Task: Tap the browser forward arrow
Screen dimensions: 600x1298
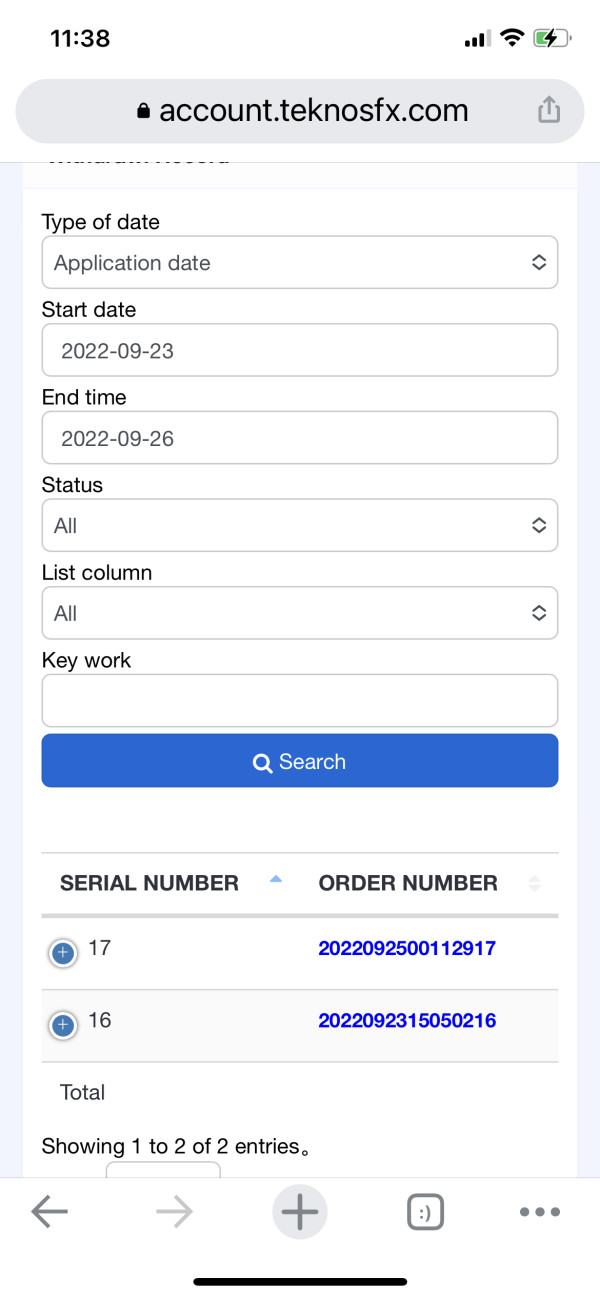Action: (174, 1212)
